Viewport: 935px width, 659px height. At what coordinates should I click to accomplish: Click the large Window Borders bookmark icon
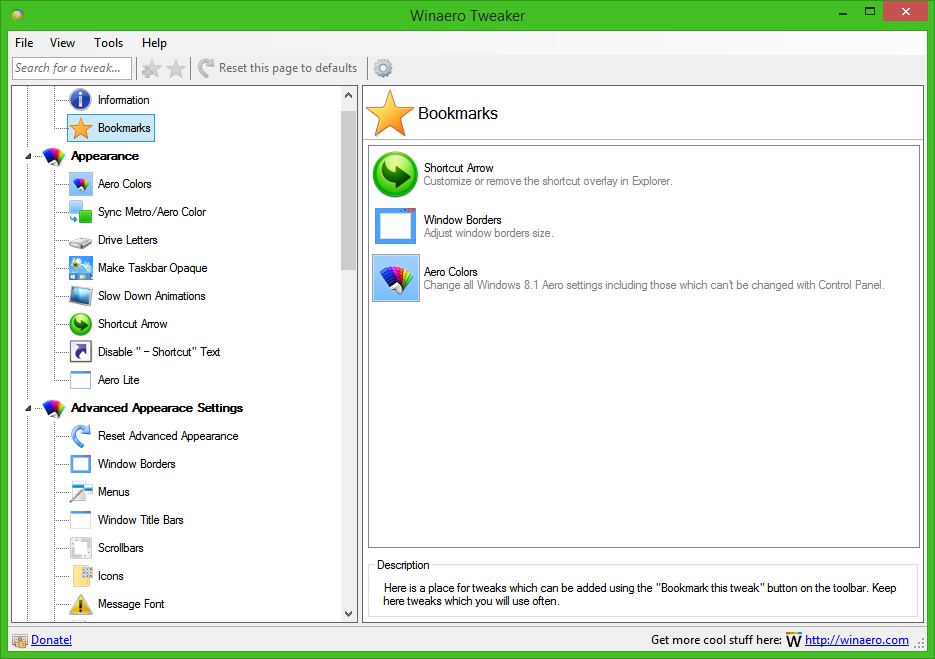(x=395, y=226)
